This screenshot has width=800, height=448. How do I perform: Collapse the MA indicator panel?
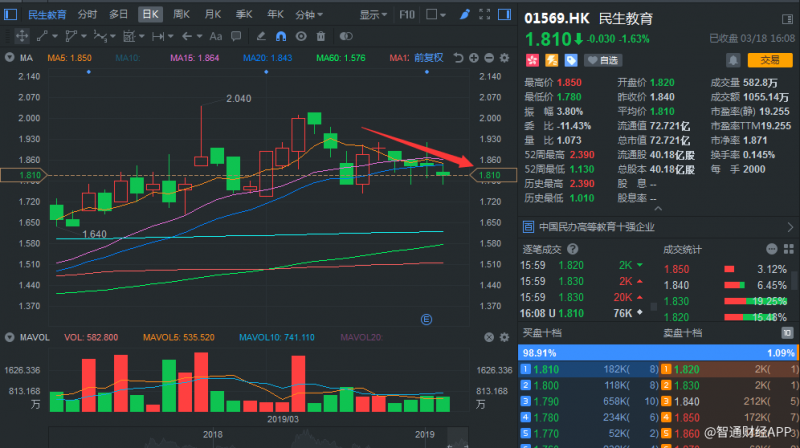tap(9, 58)
